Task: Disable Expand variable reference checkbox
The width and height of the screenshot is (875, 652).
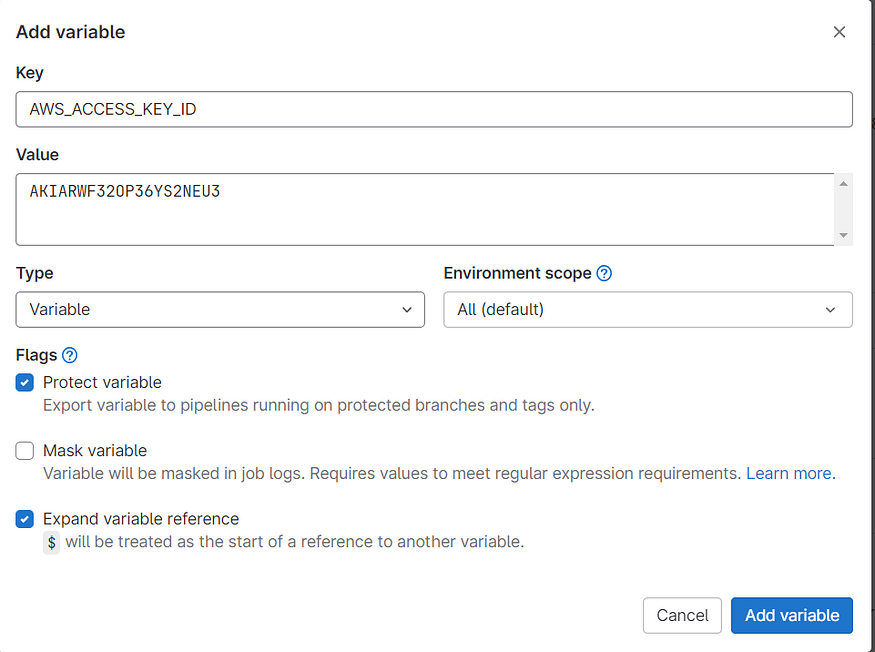Action: (x=25, y=519)
